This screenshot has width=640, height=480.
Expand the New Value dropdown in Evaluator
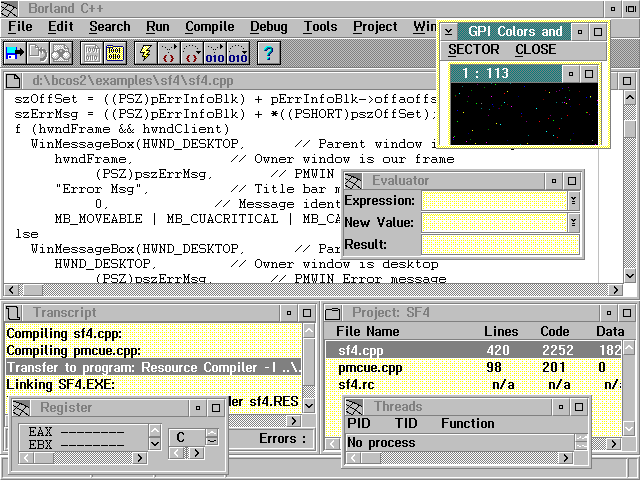tap(573, 223)
